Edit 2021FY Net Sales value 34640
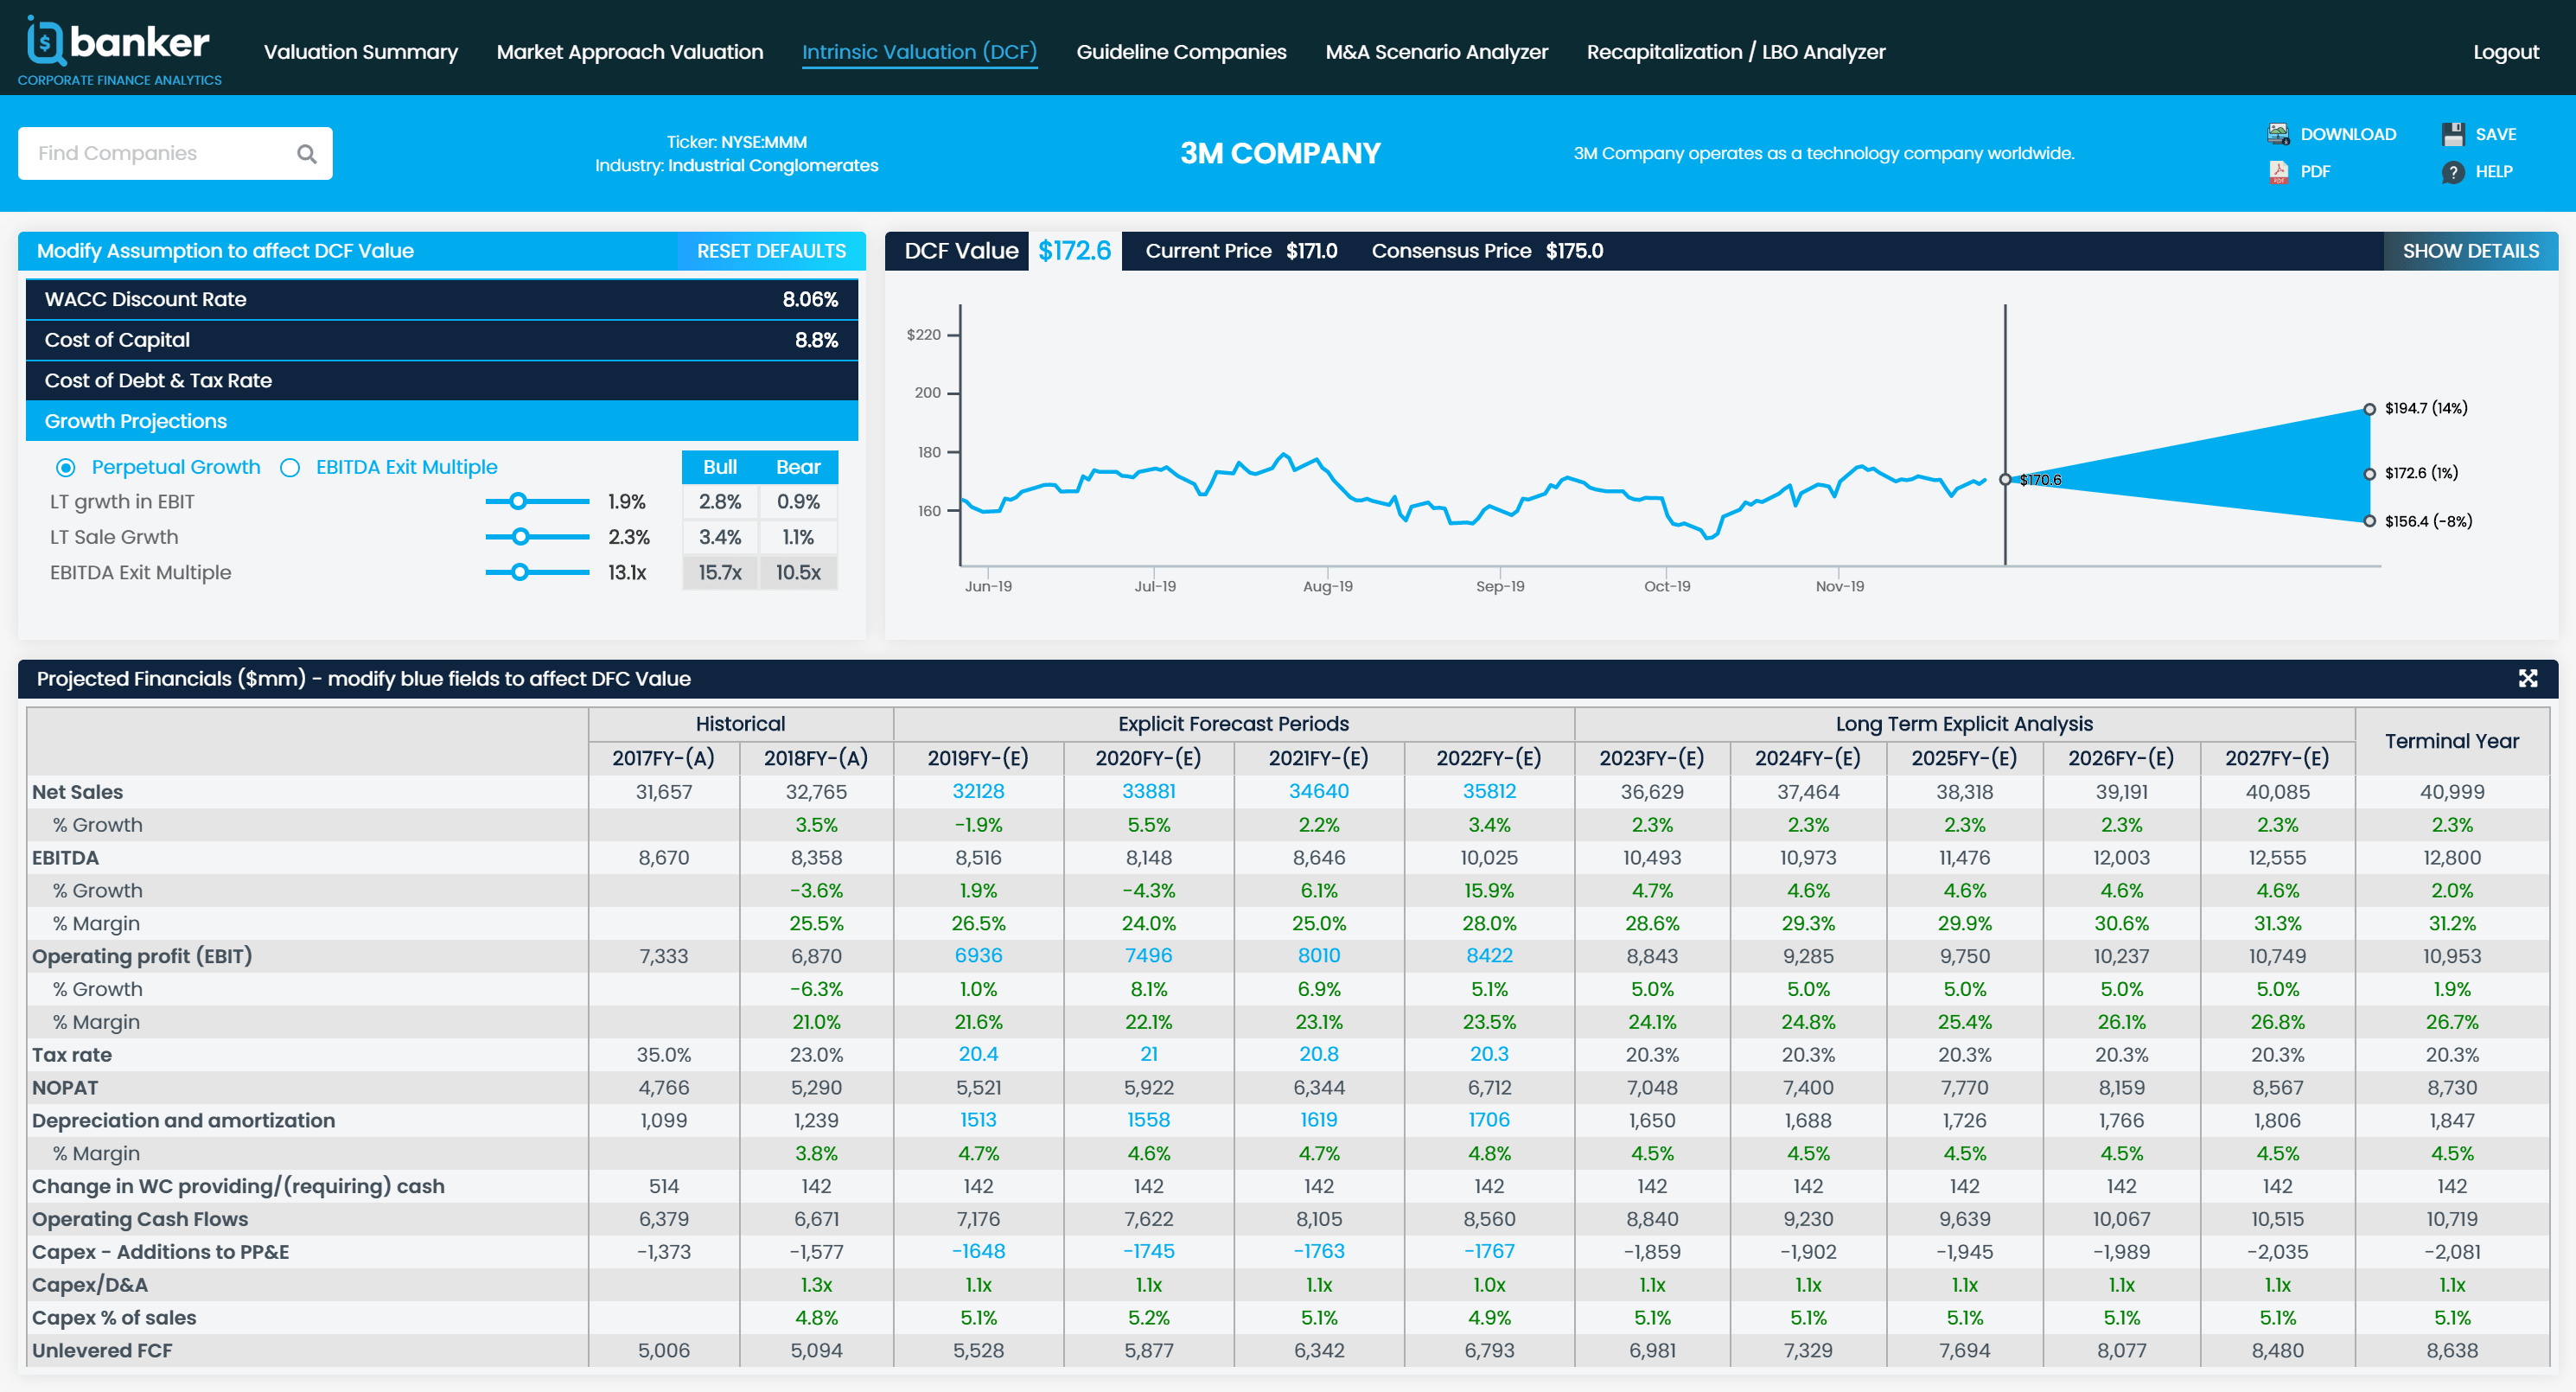Image resolution: width=2576 pixels, height=1392 pixels. coord(1318,791)
